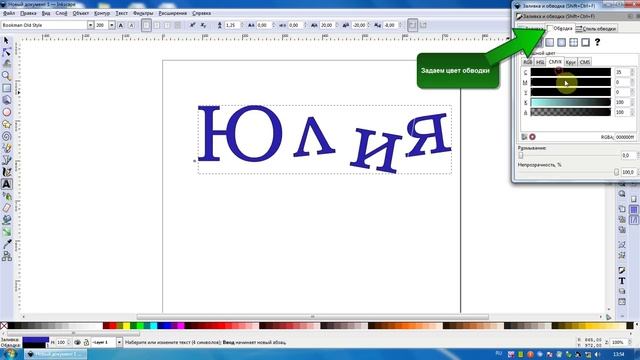Select the Selector arrow tool
This screenshot has width=640, height=360.
tap(6, 40)
